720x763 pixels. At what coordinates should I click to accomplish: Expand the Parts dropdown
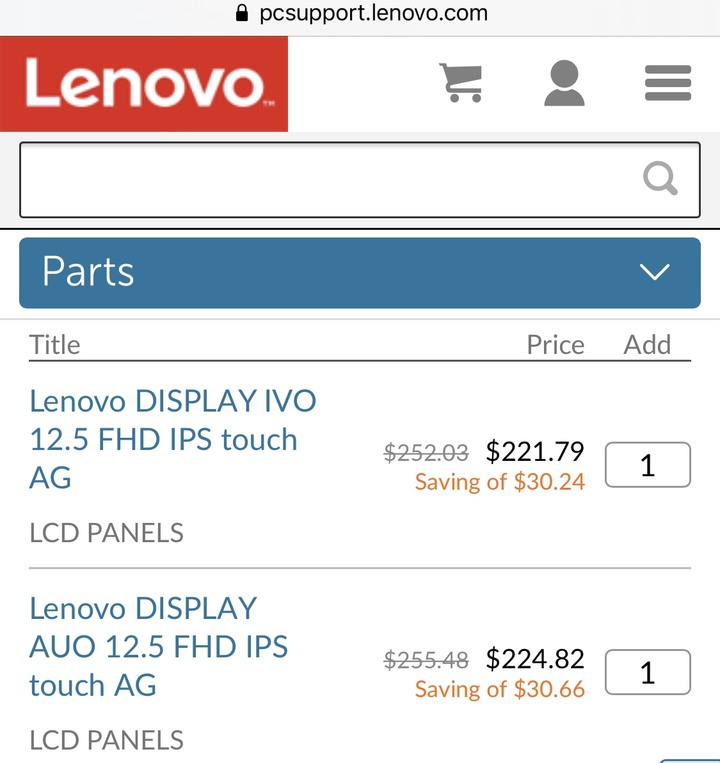click(x=360, y=272)
